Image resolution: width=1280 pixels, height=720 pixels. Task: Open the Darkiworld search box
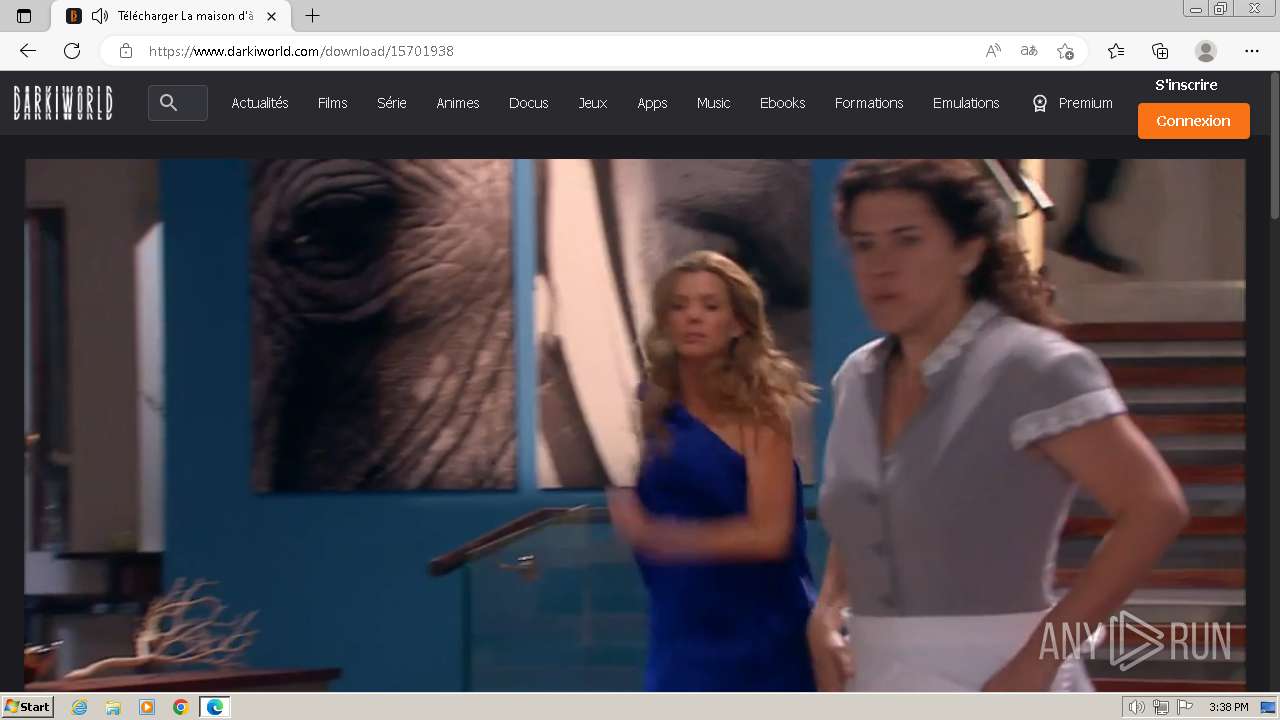tap(178, 103)
